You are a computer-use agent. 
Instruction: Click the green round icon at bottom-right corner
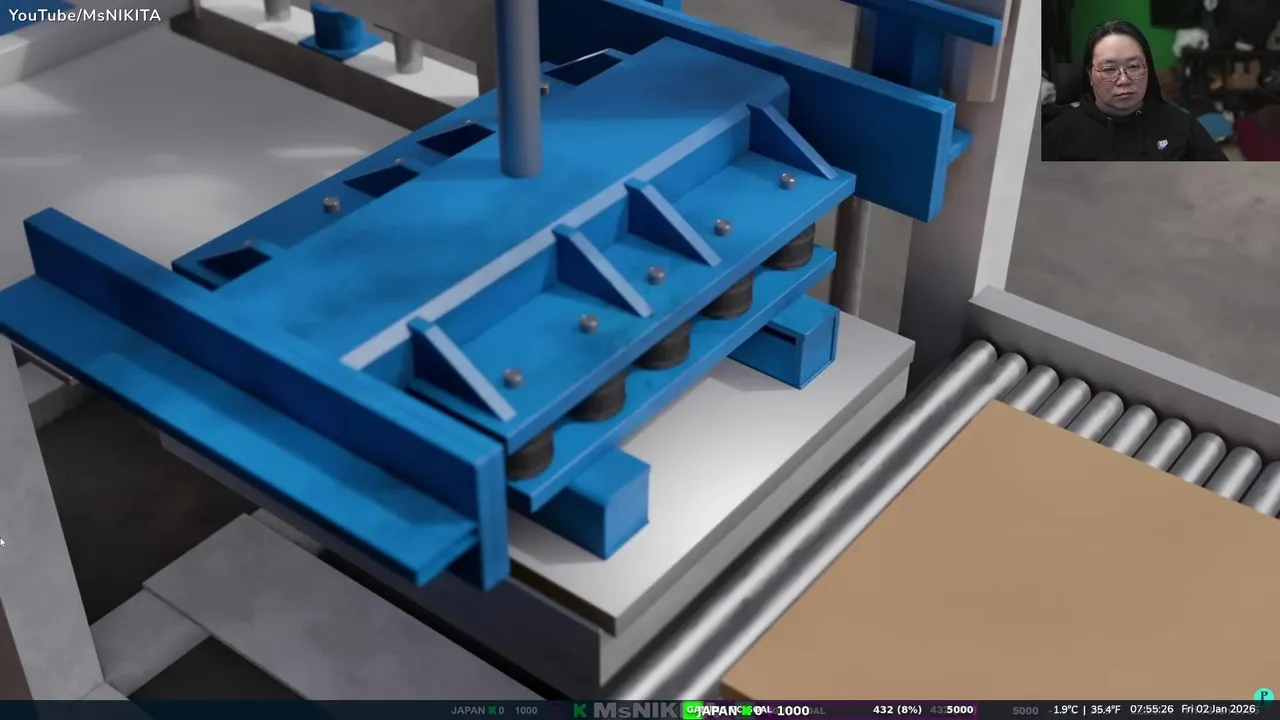point(1263,696)
